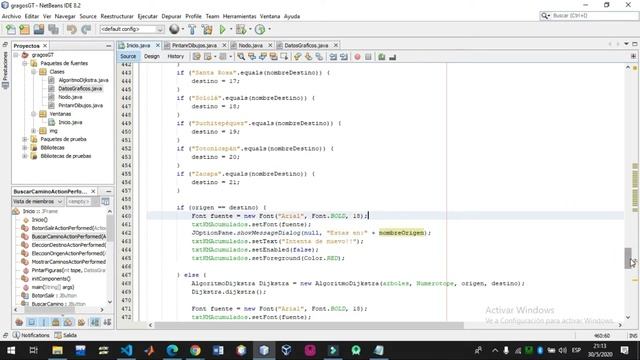
Task: Click the New File toolbar icon
Action: point(11,29)
